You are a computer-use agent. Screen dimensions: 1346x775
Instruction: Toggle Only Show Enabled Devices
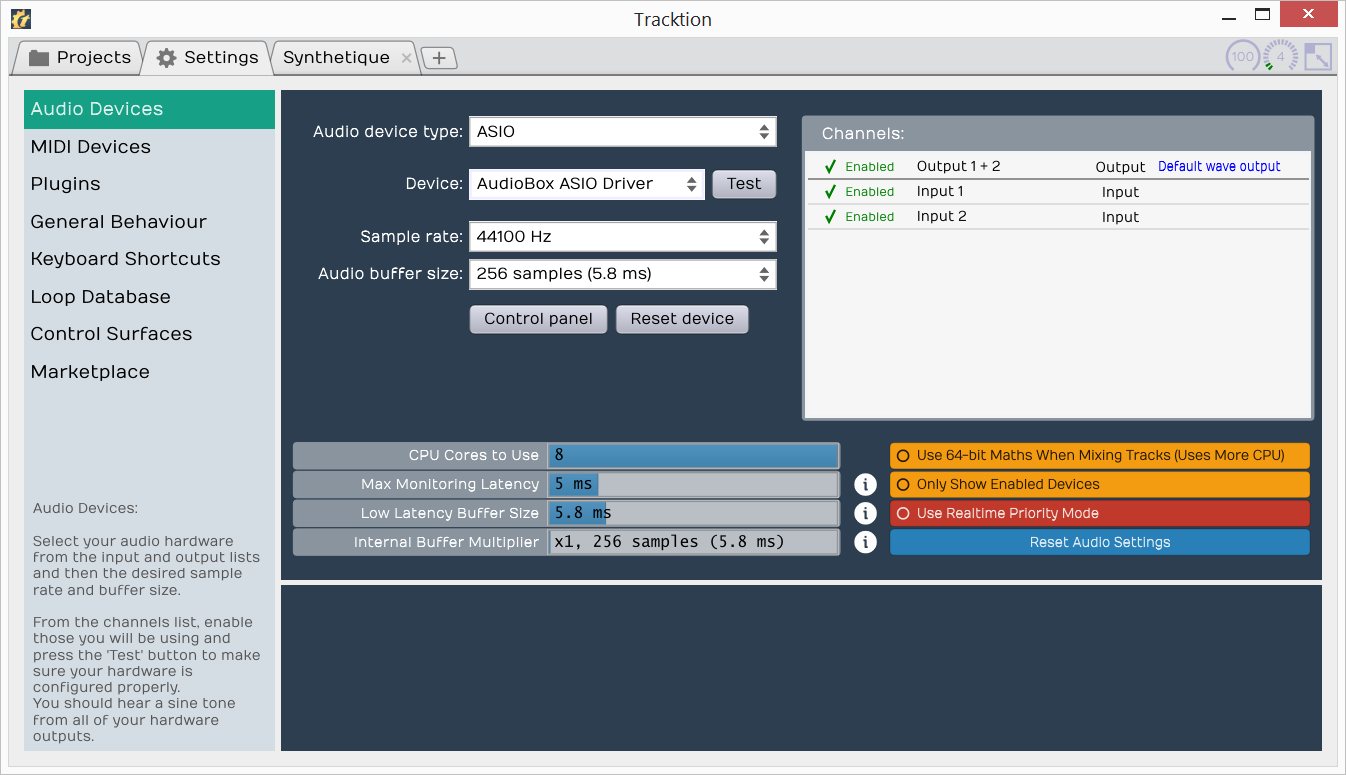[1099, 484]
